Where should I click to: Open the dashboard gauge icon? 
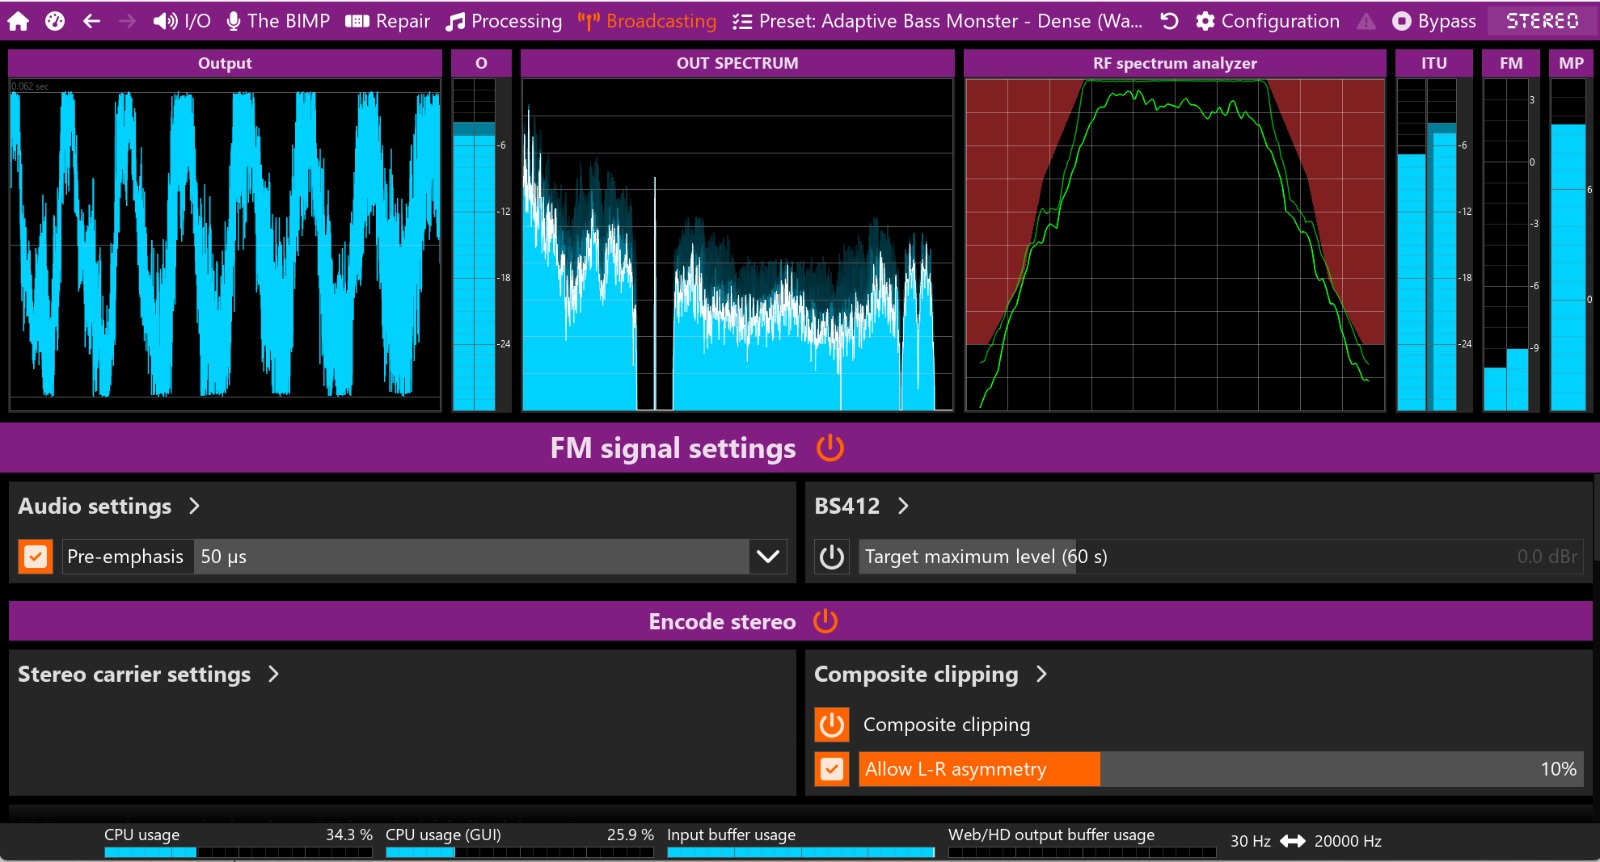pos(55,21)
